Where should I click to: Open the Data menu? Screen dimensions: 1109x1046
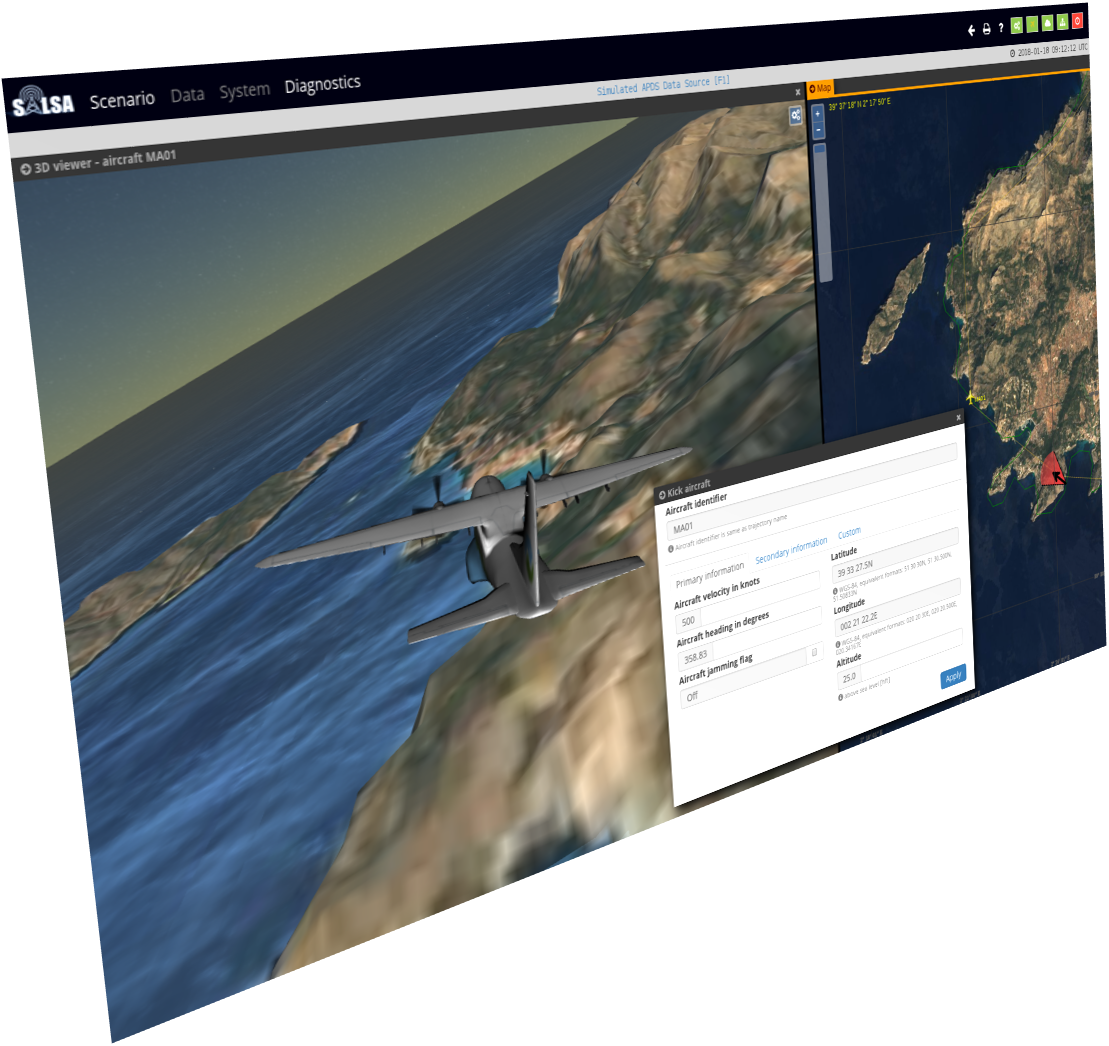(x=187, y=95)
